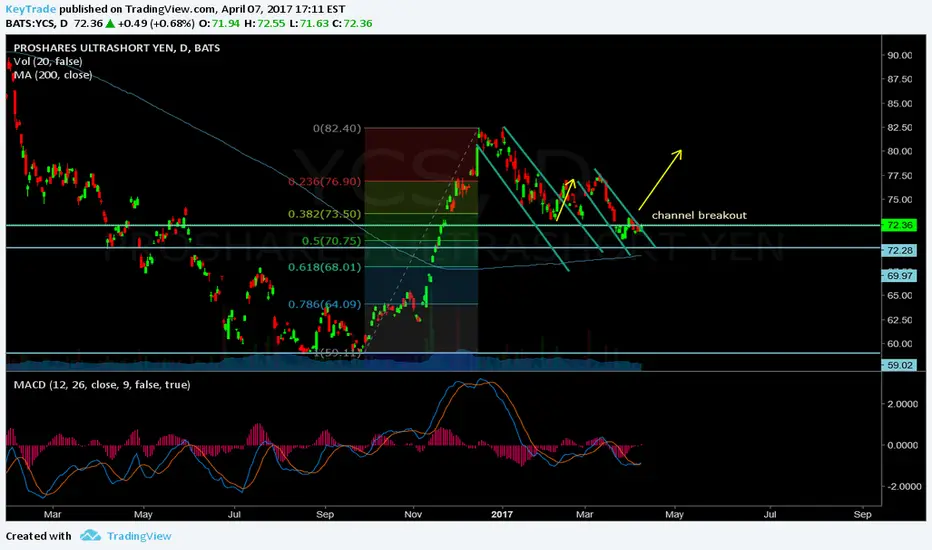Click the 69.97 price axis tag
Screen dimensions: 932x550
tap(899, 276)
